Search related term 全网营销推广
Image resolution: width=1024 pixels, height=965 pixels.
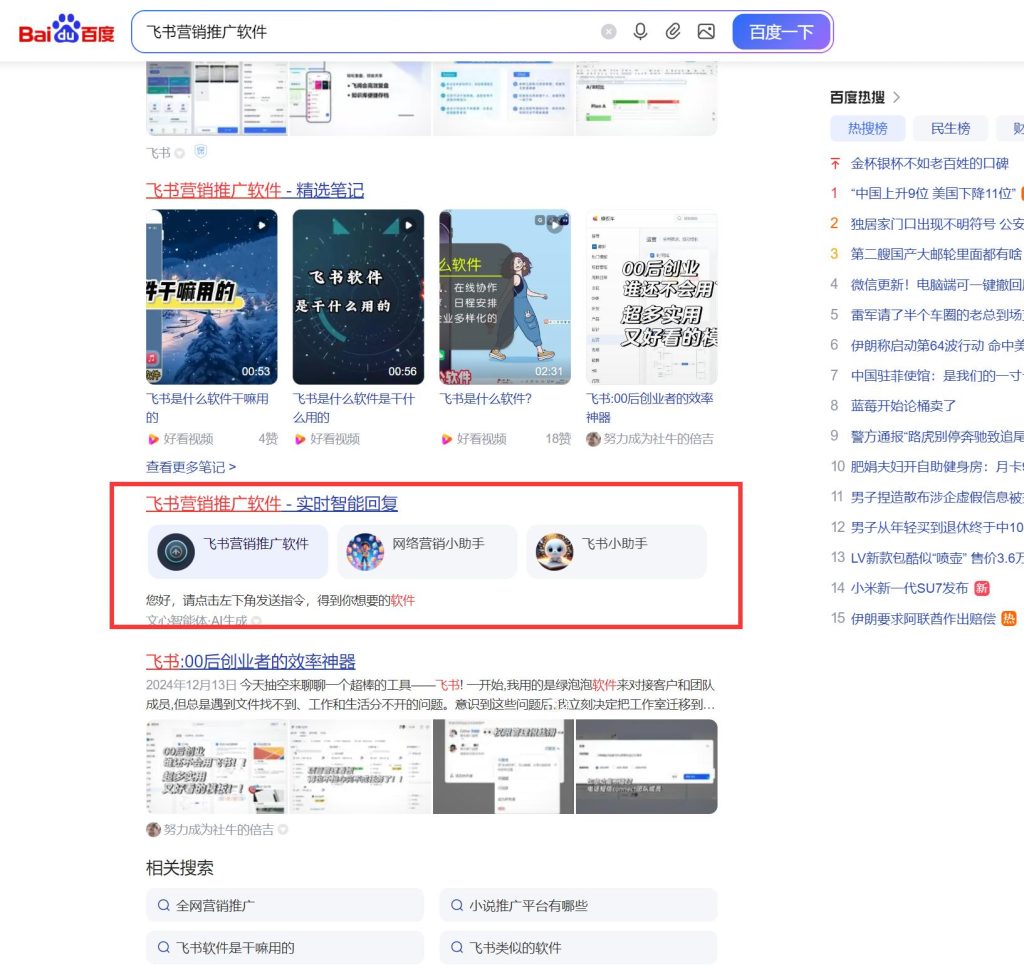[285, 905]
